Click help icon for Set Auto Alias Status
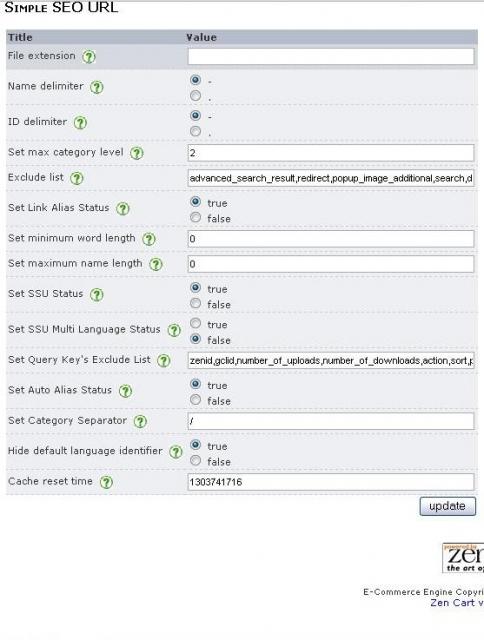 click(125, 391)
